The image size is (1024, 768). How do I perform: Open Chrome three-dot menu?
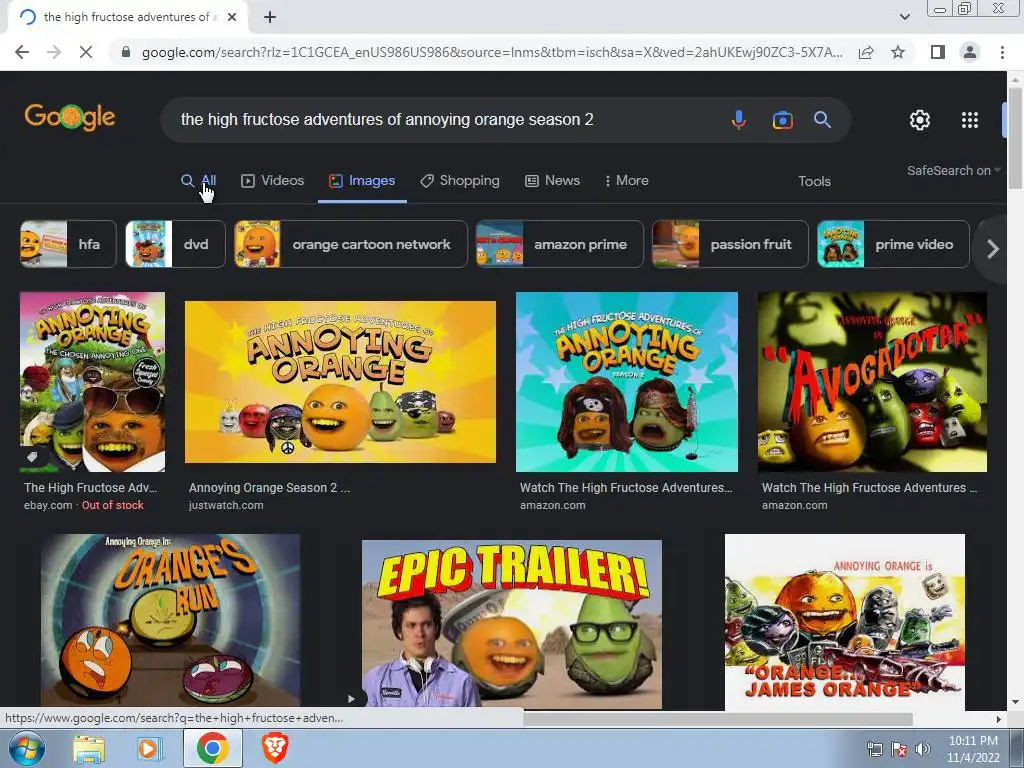[x=1002, y=52]
